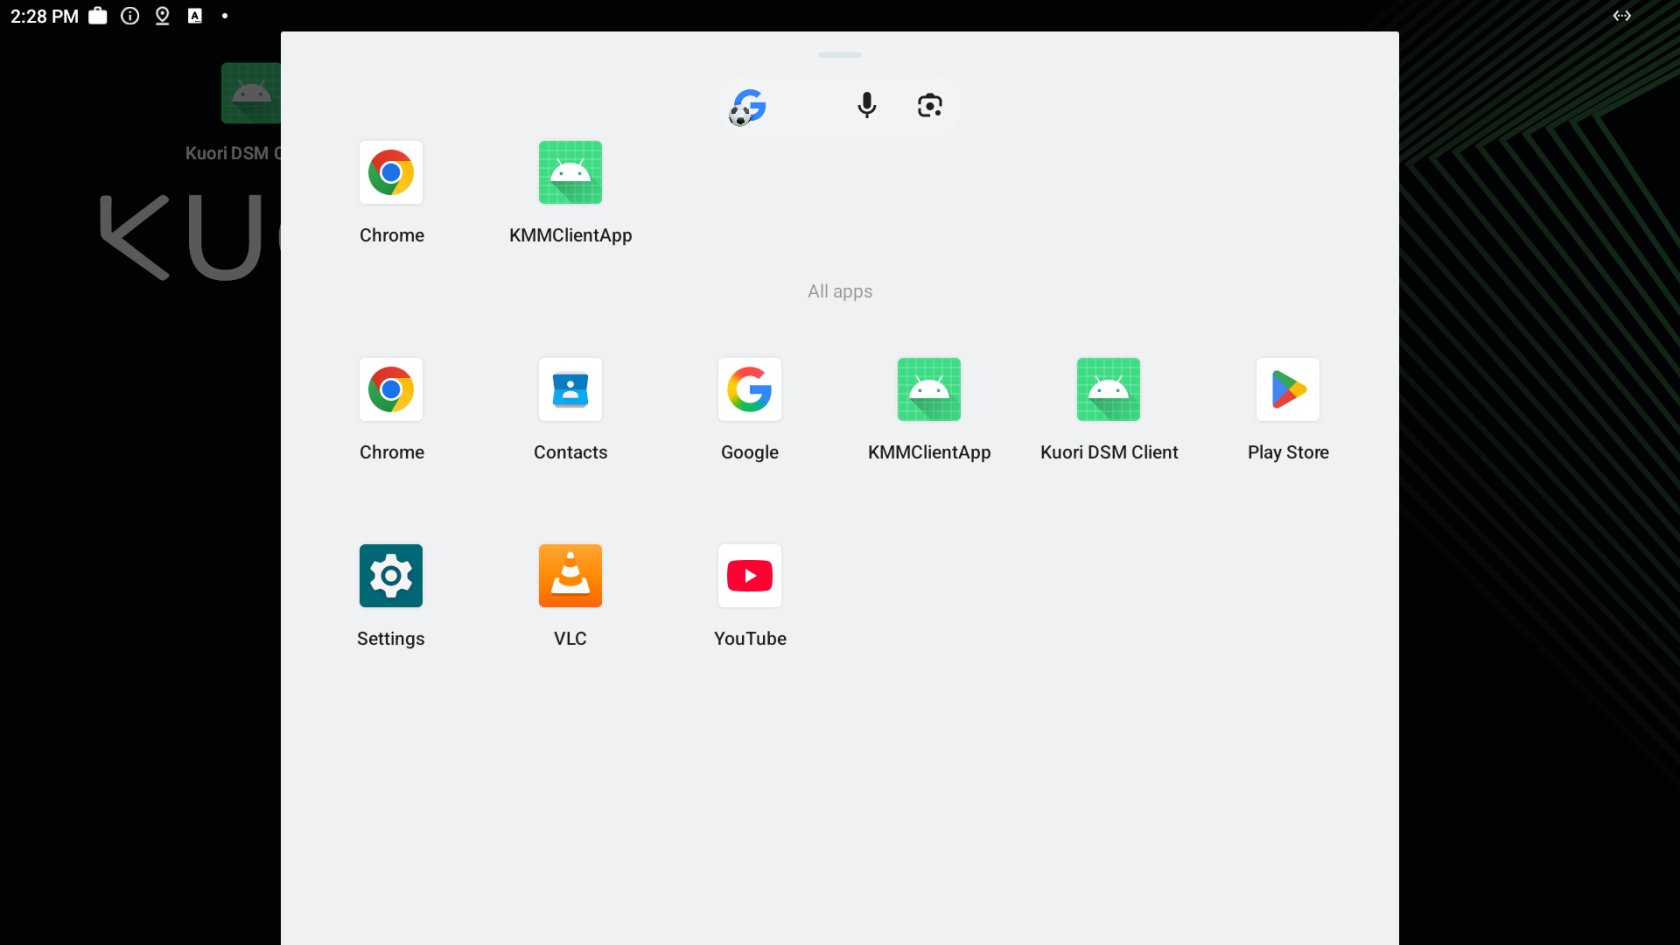Launch the Google app
Image resolution: width=1680 pixels, height=945 pixels.
(x=750, y=390)
